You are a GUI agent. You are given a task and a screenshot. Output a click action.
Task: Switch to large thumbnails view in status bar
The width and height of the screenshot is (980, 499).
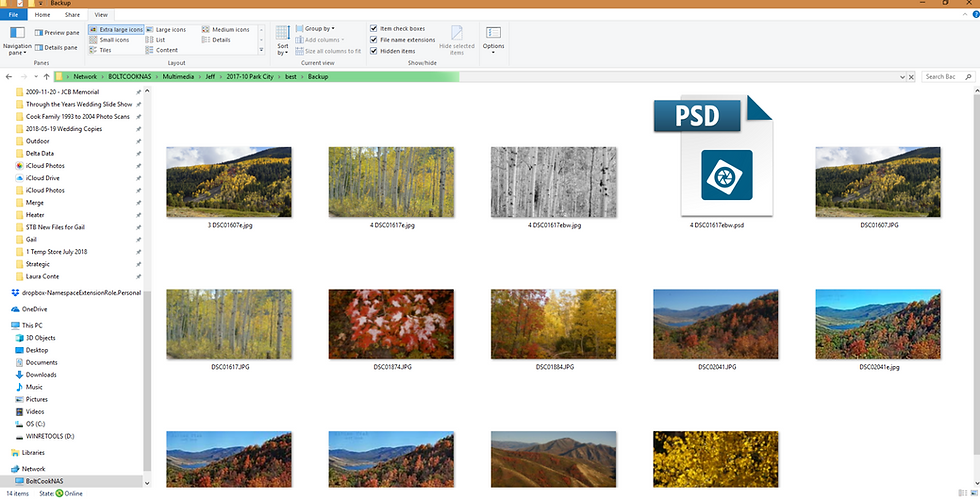[972, 493]
